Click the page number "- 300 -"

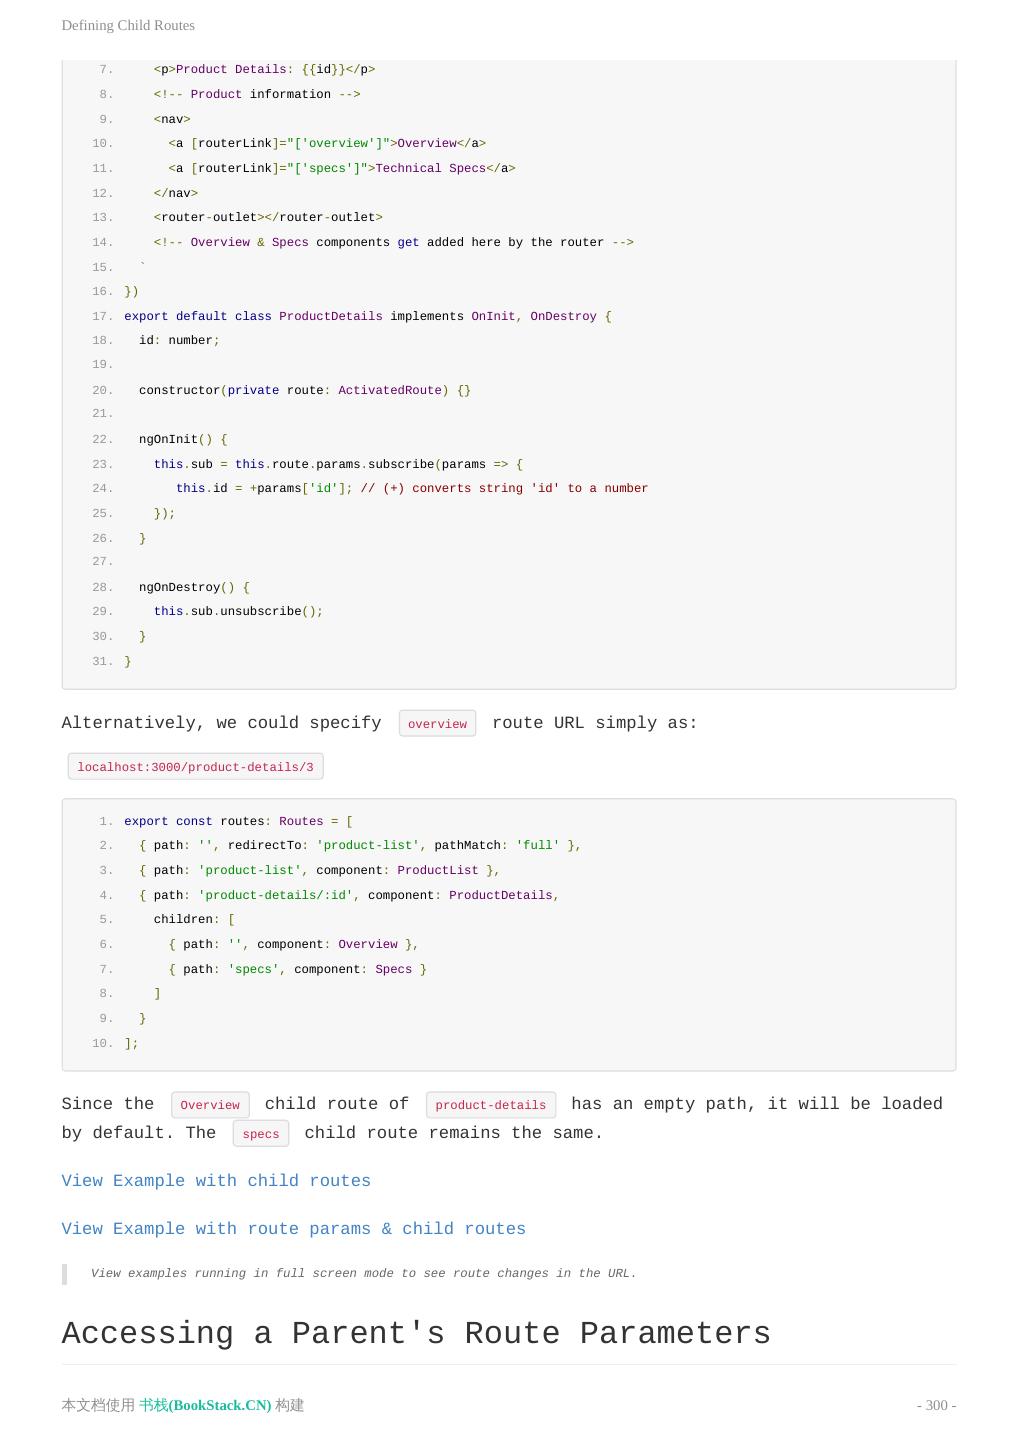(x=936, y=1405)
